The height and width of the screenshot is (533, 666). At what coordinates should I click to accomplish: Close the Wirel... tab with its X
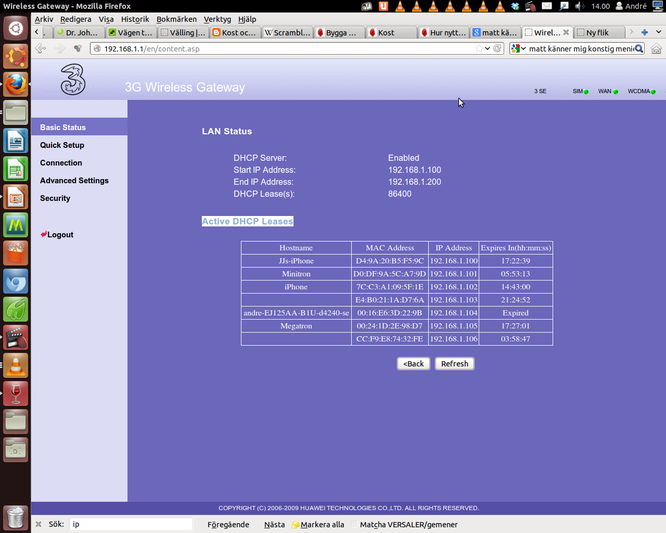point(566,32)
